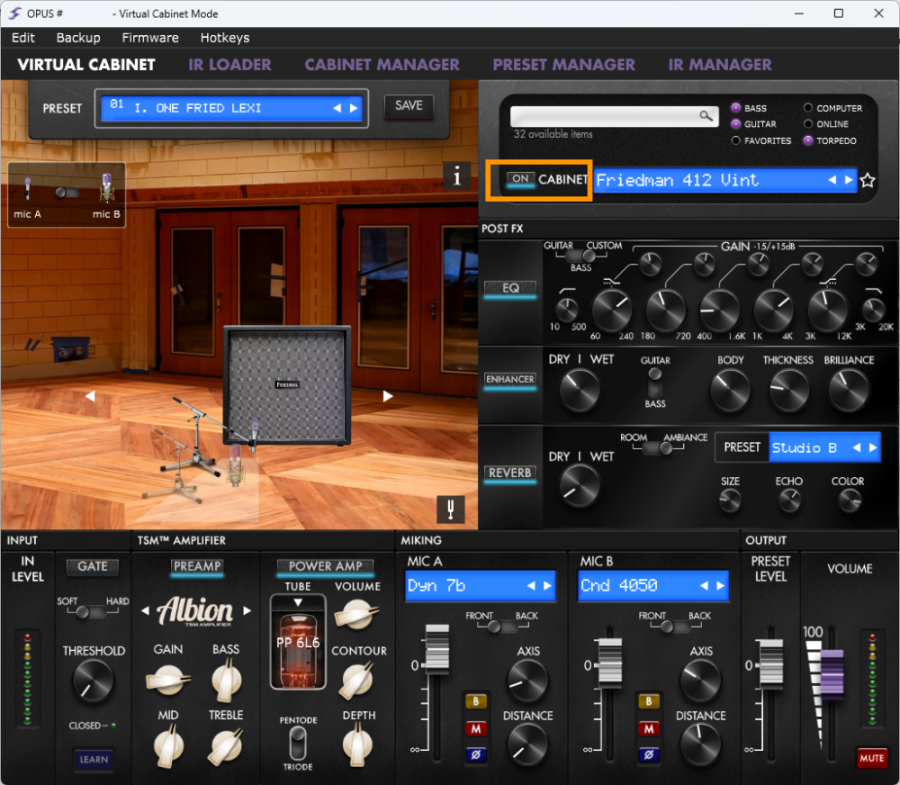This screenshot has width=900, height=785.
Task: Toggle the GUITAR filter radio
Action: [735, 124]
